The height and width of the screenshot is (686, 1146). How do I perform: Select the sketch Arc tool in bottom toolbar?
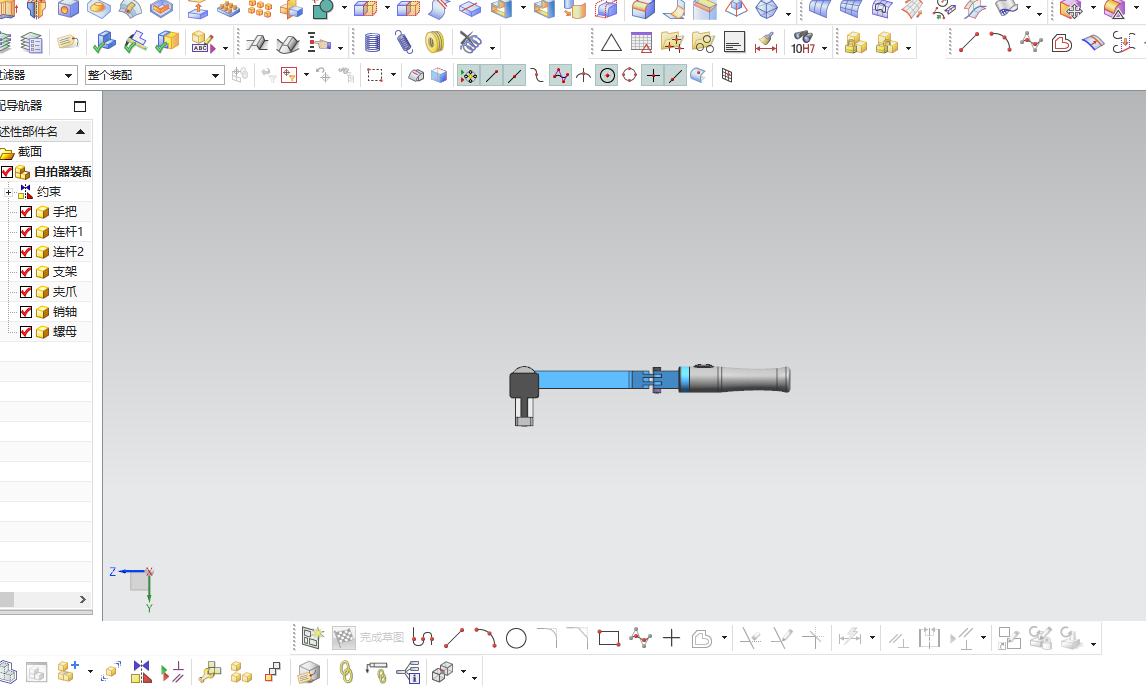point(485,639)
